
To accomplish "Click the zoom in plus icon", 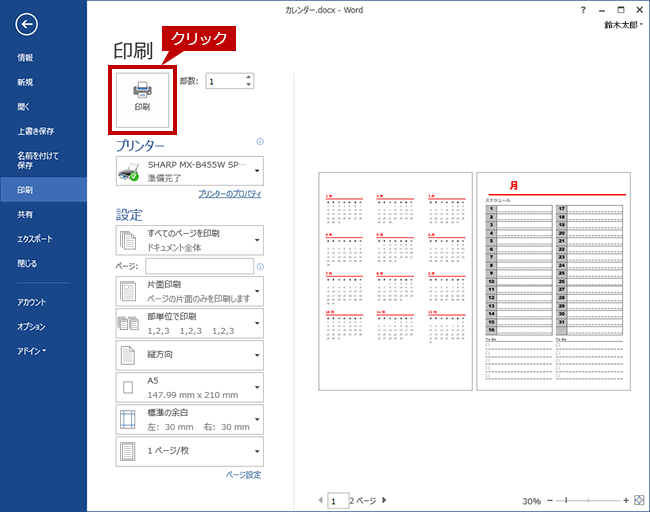I will tap(626, 500).
